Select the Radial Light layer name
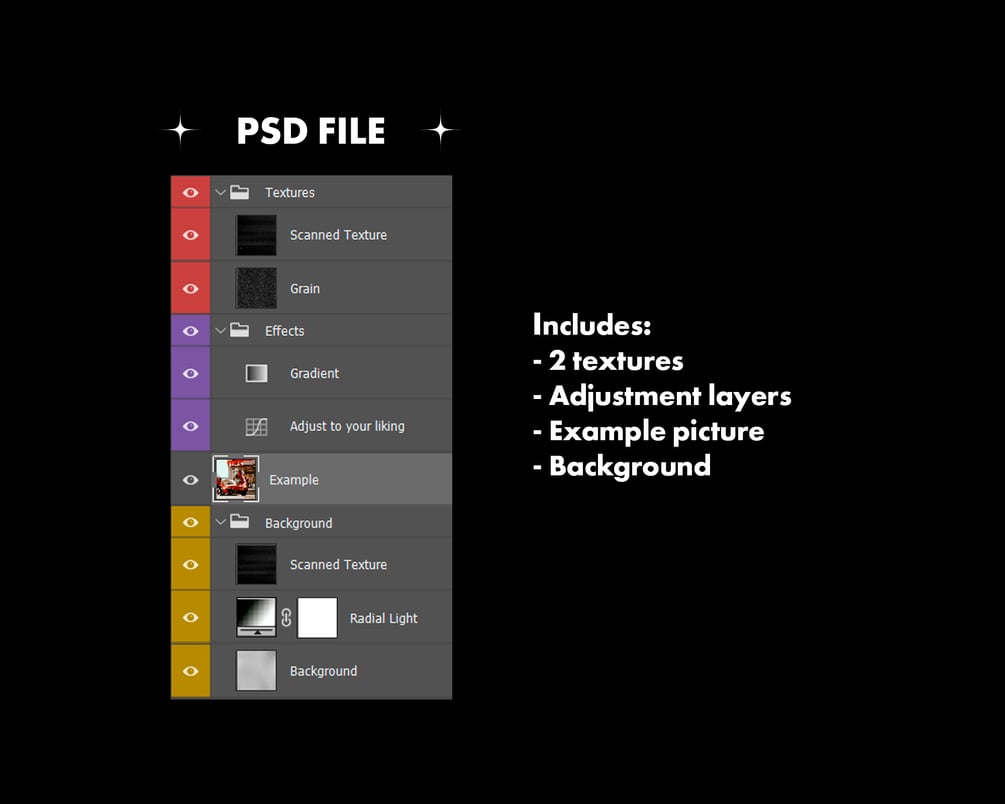This screenshot has height=804, width=1005. [383, 618]
